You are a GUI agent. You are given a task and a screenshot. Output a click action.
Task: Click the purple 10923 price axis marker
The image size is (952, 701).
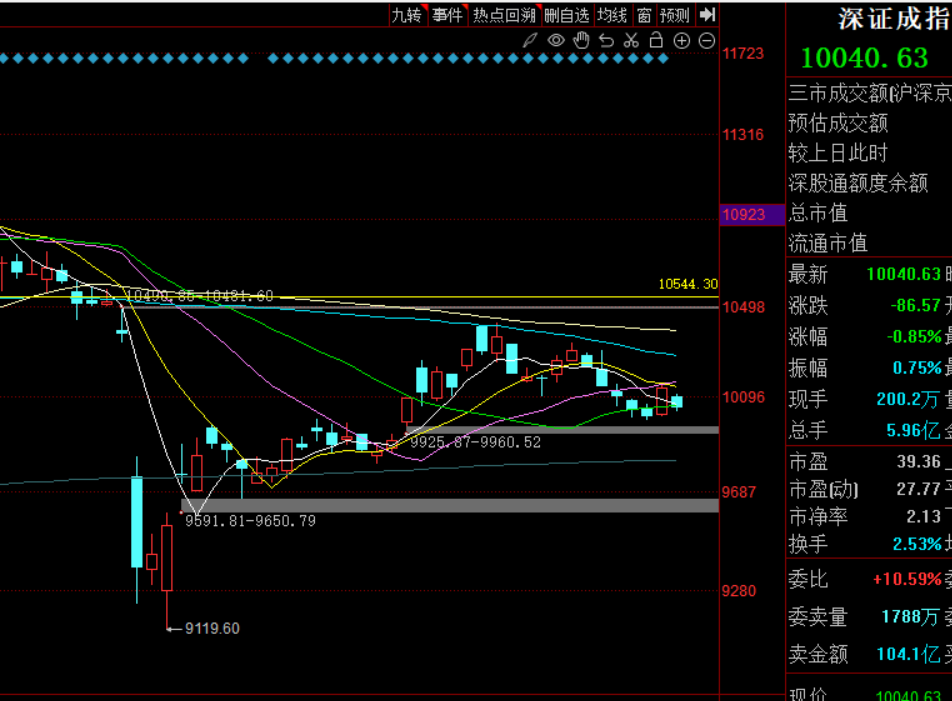(x=743, y=215)
